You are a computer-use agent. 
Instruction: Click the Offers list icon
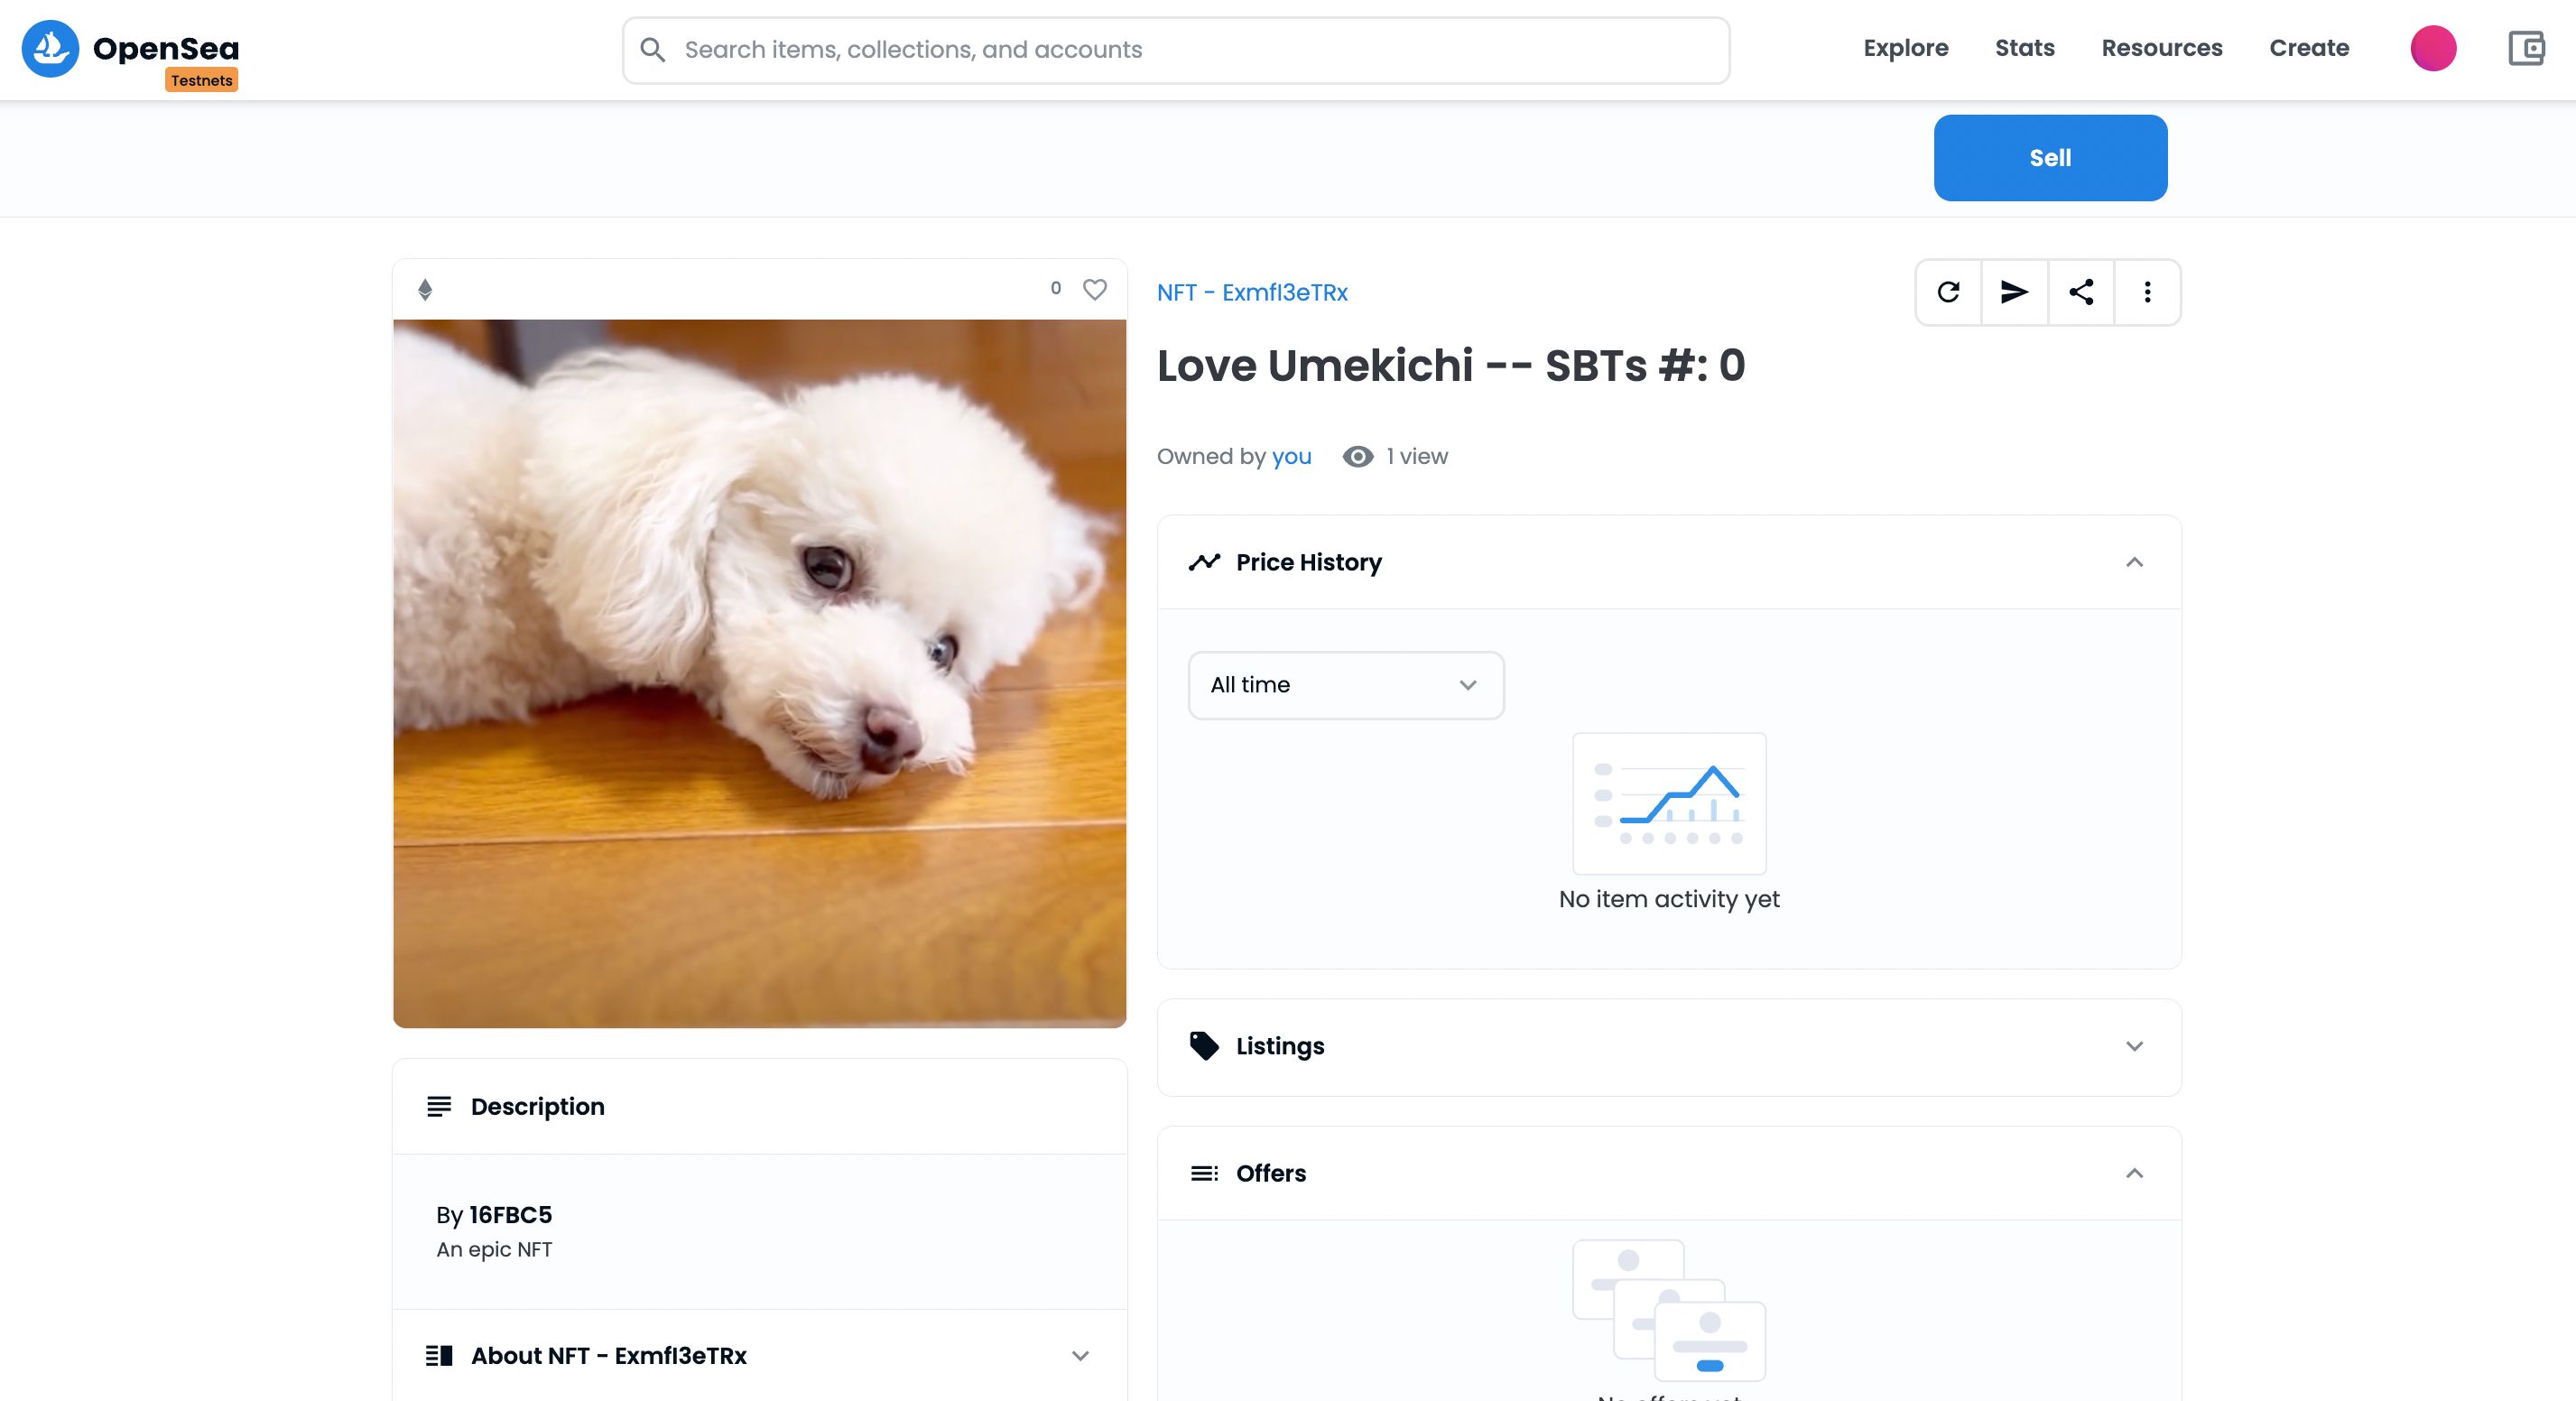(1204, 1173)
